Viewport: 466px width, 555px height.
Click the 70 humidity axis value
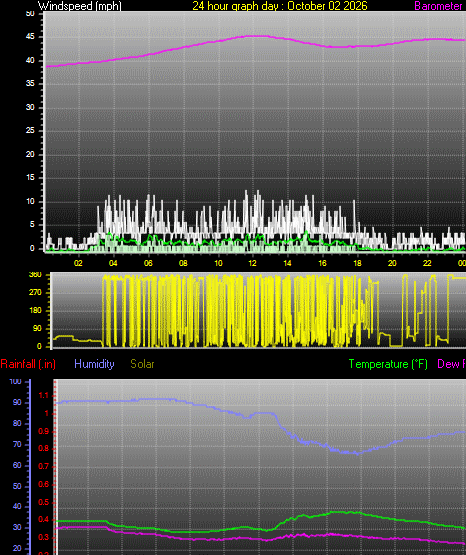click(17, 444)
